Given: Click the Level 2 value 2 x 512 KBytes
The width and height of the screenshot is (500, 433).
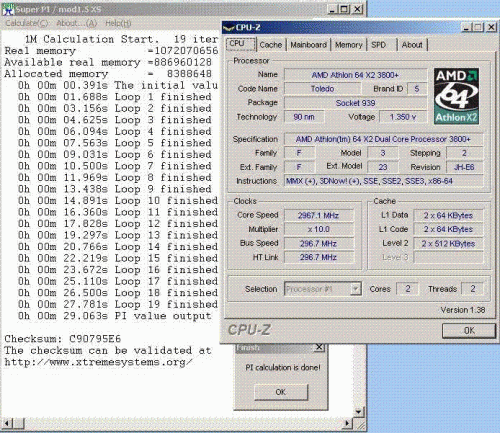Looking at the screenshot, I should coord(448,243).
